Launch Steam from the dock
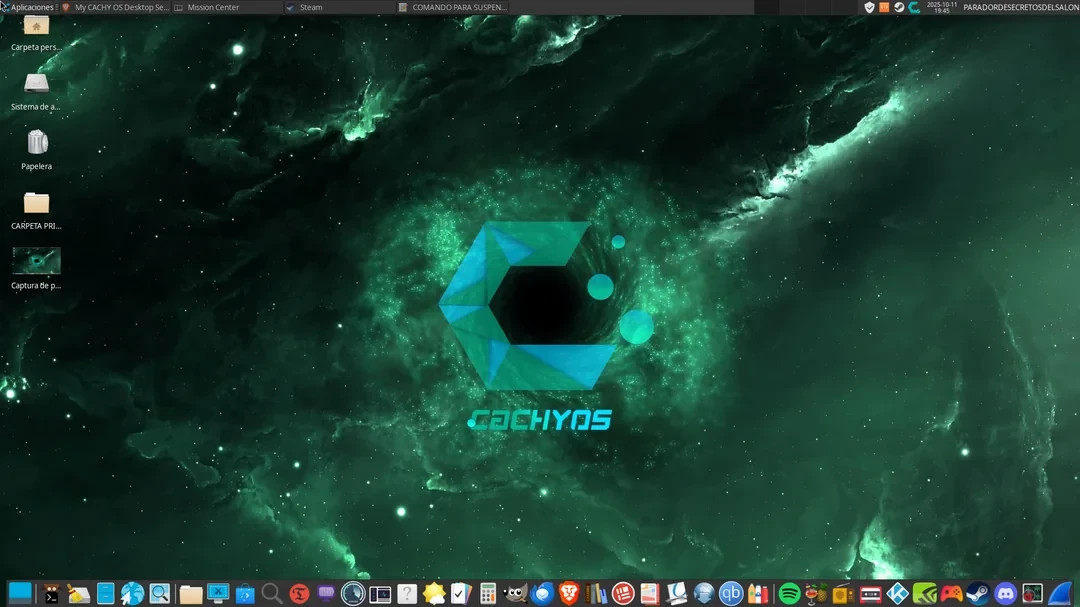This screenshot has width=1080, height=607. (978, 593)
